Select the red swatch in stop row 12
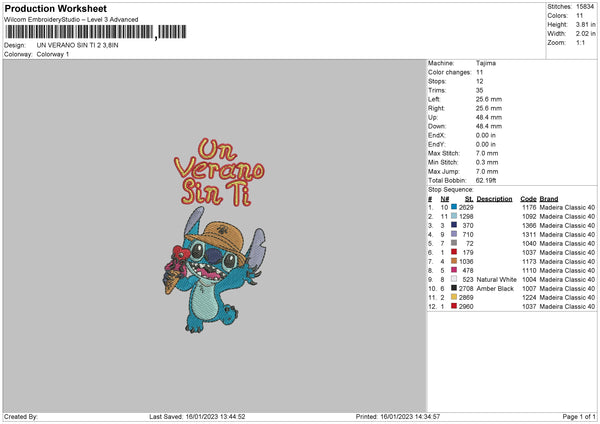The image size is (600, 424). (x=454, y=306)
